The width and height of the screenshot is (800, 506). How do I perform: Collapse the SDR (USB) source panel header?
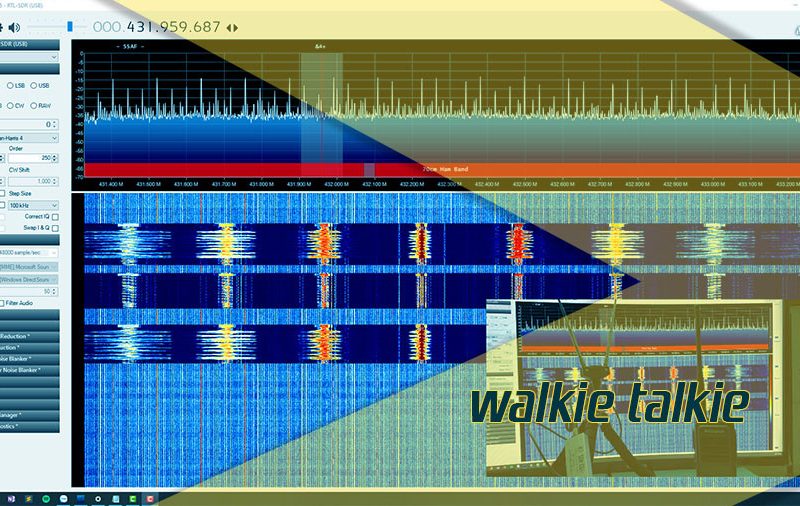coord(29,44)
